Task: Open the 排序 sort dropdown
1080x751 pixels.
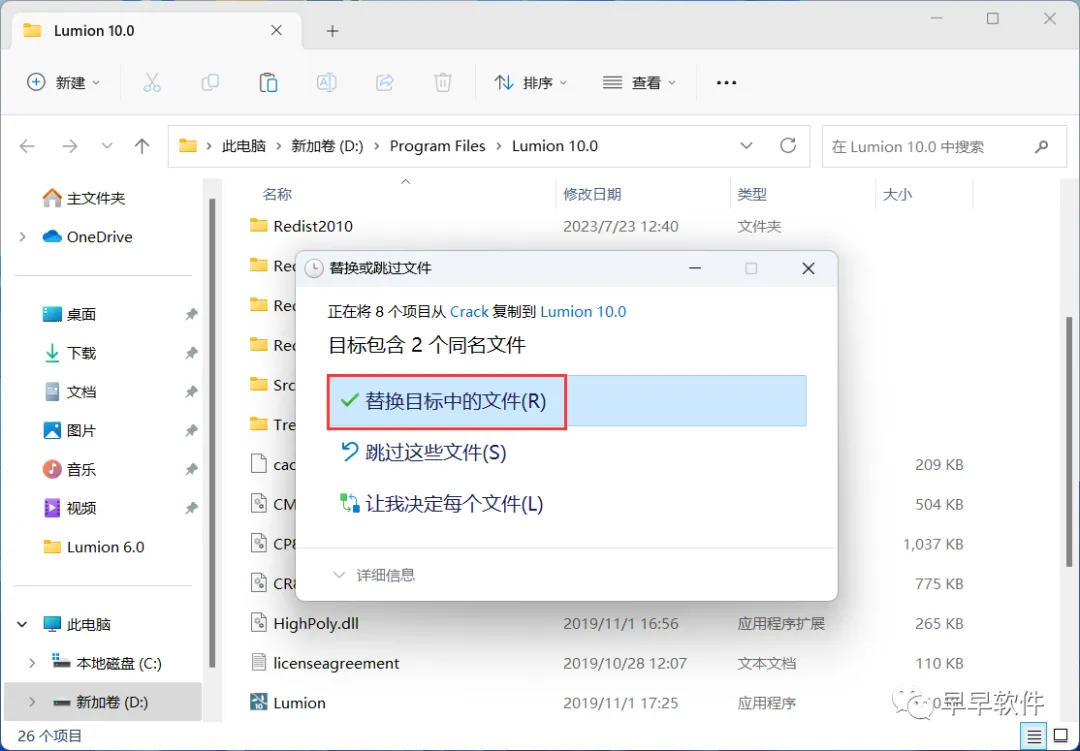Action: [x=530, y=83]
